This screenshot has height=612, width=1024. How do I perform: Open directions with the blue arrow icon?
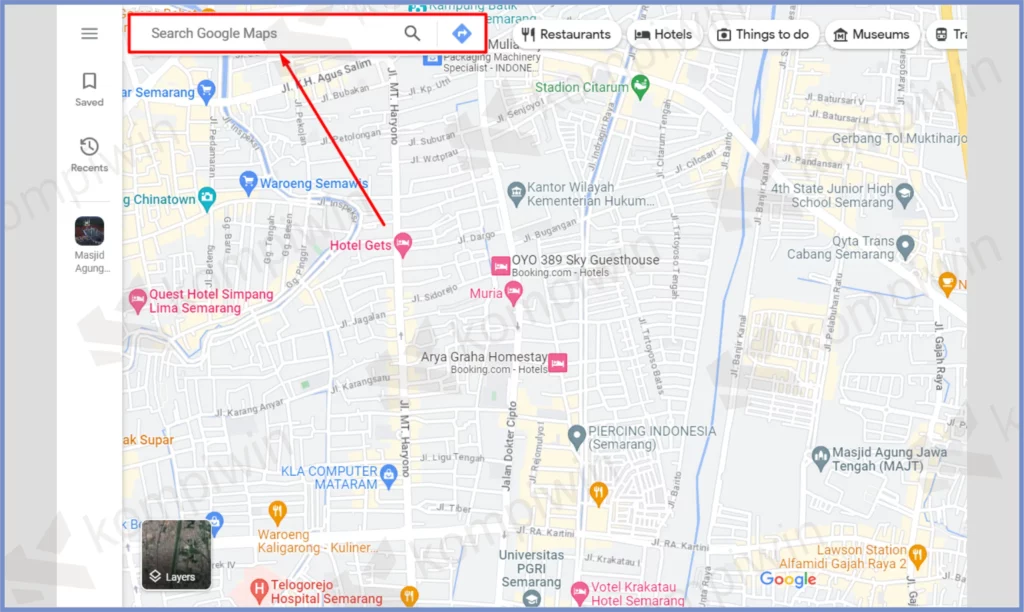click(x=462, y=33)
